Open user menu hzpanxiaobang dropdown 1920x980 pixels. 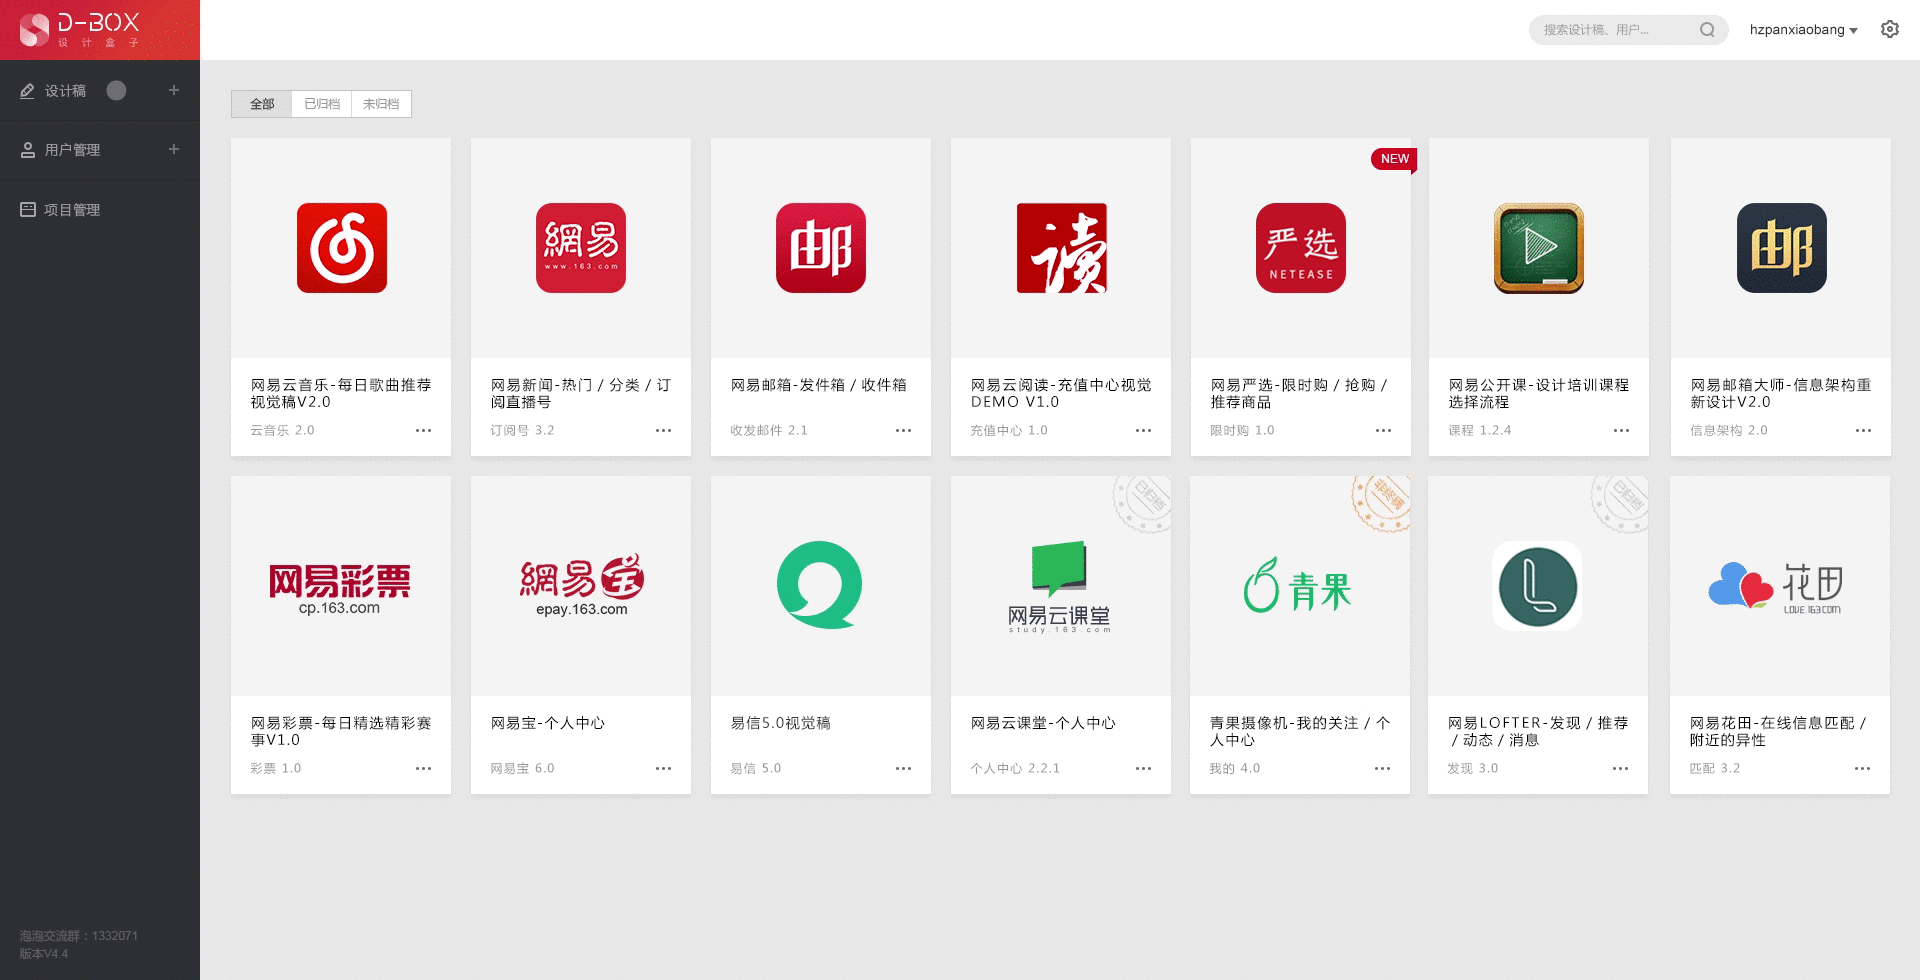coord(1803,30)
